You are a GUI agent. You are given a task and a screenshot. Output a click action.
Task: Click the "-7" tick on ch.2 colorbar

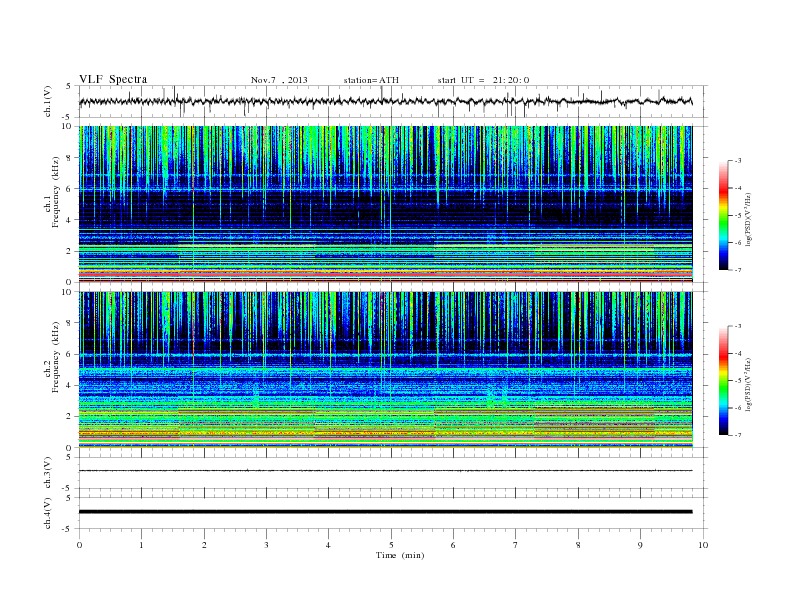pyautogui.click(x=737, y=435)
